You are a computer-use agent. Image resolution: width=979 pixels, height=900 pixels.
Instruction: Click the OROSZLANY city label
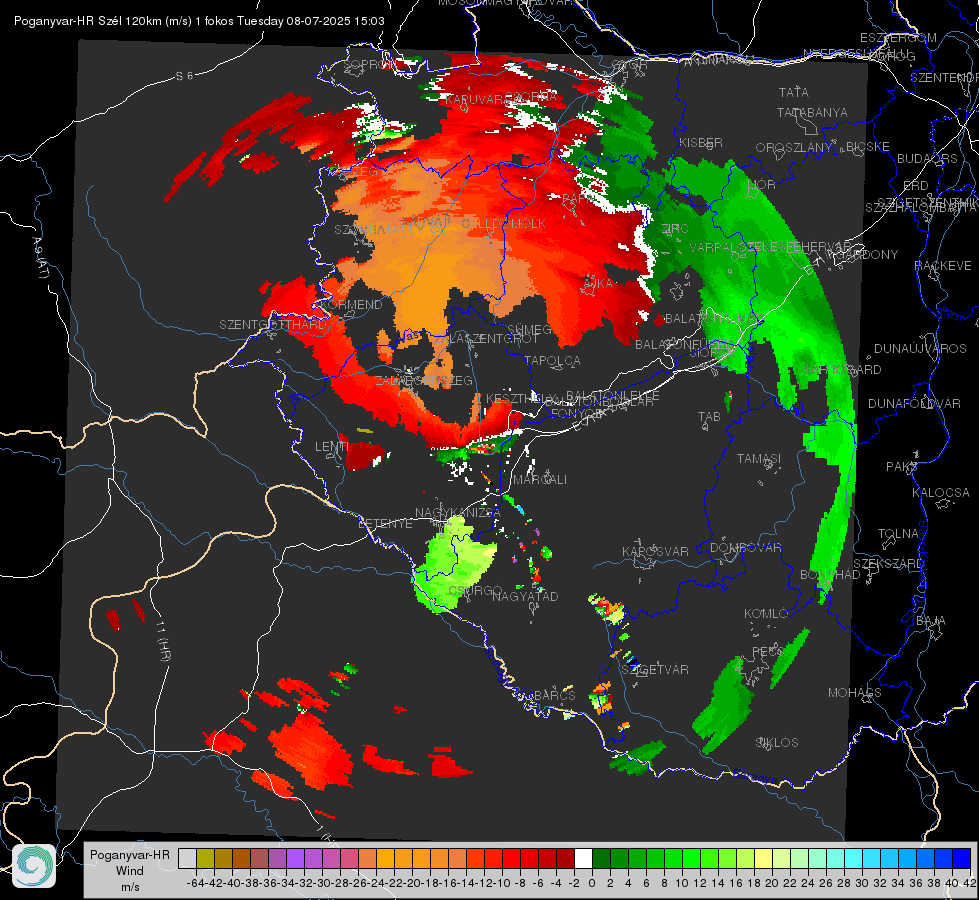tap(794, 147)
